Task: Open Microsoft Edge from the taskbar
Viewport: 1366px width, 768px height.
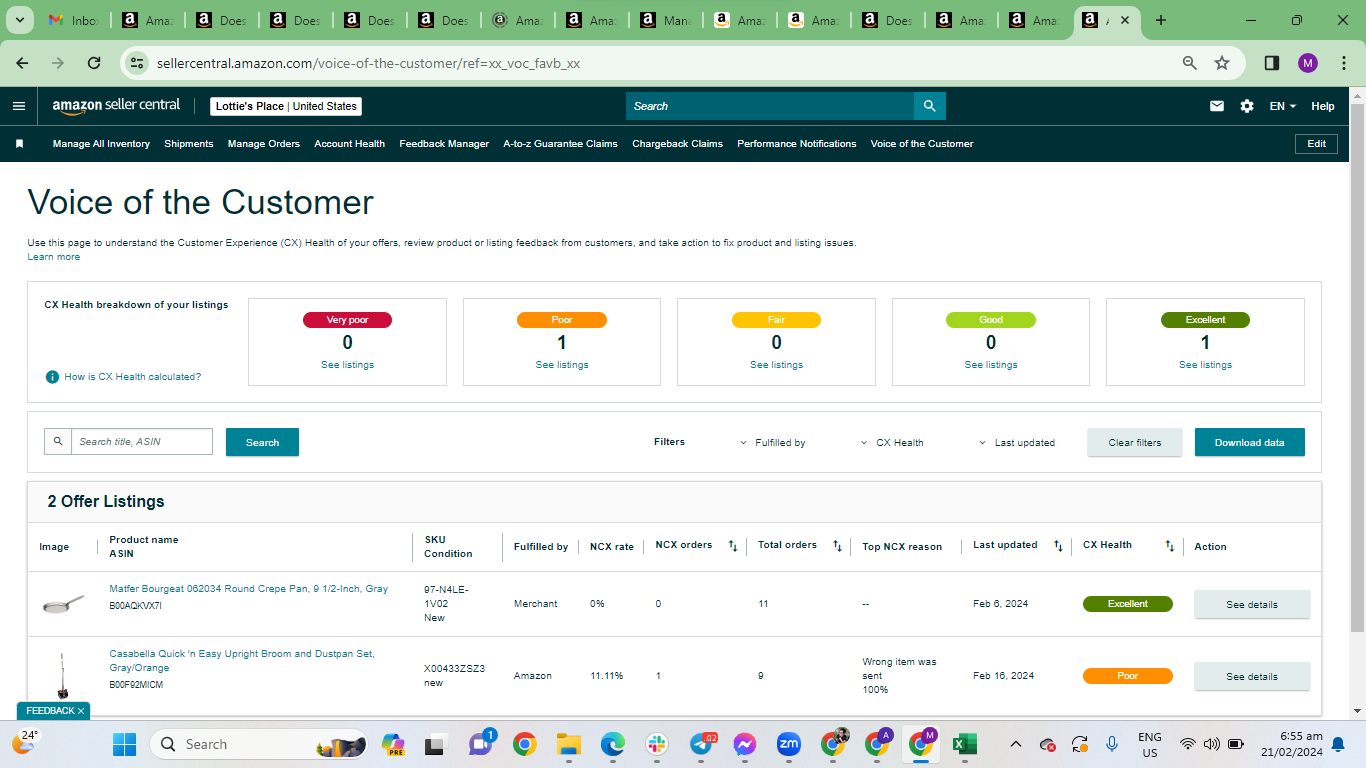Action: coord(613,744)
